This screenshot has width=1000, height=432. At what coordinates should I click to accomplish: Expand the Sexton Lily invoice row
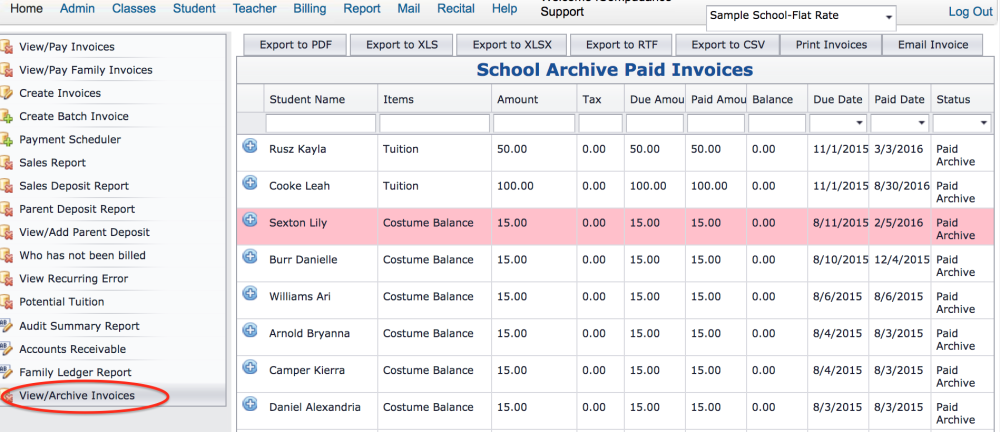pos(250,220)
